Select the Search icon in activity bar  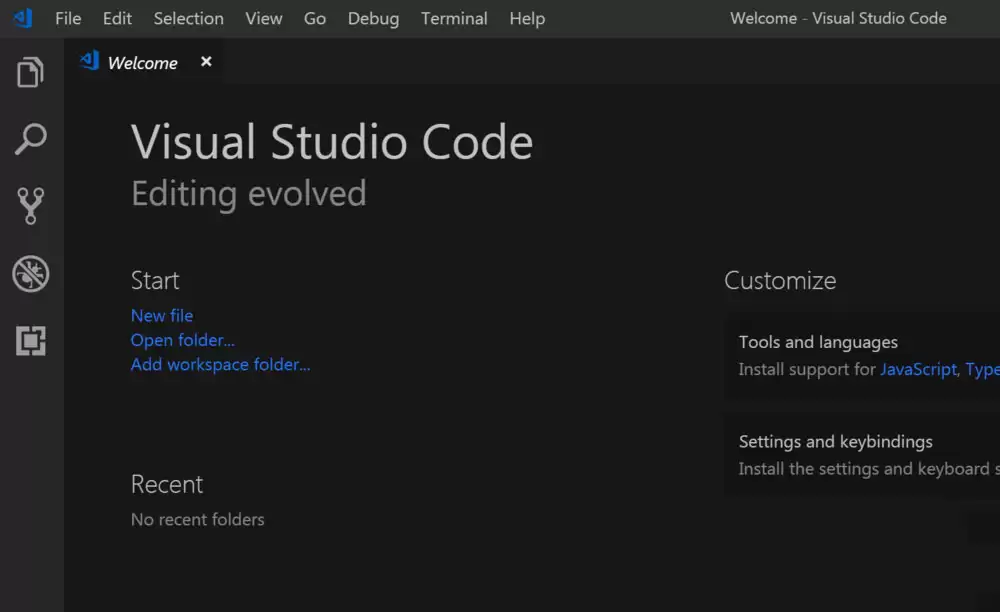30,139
